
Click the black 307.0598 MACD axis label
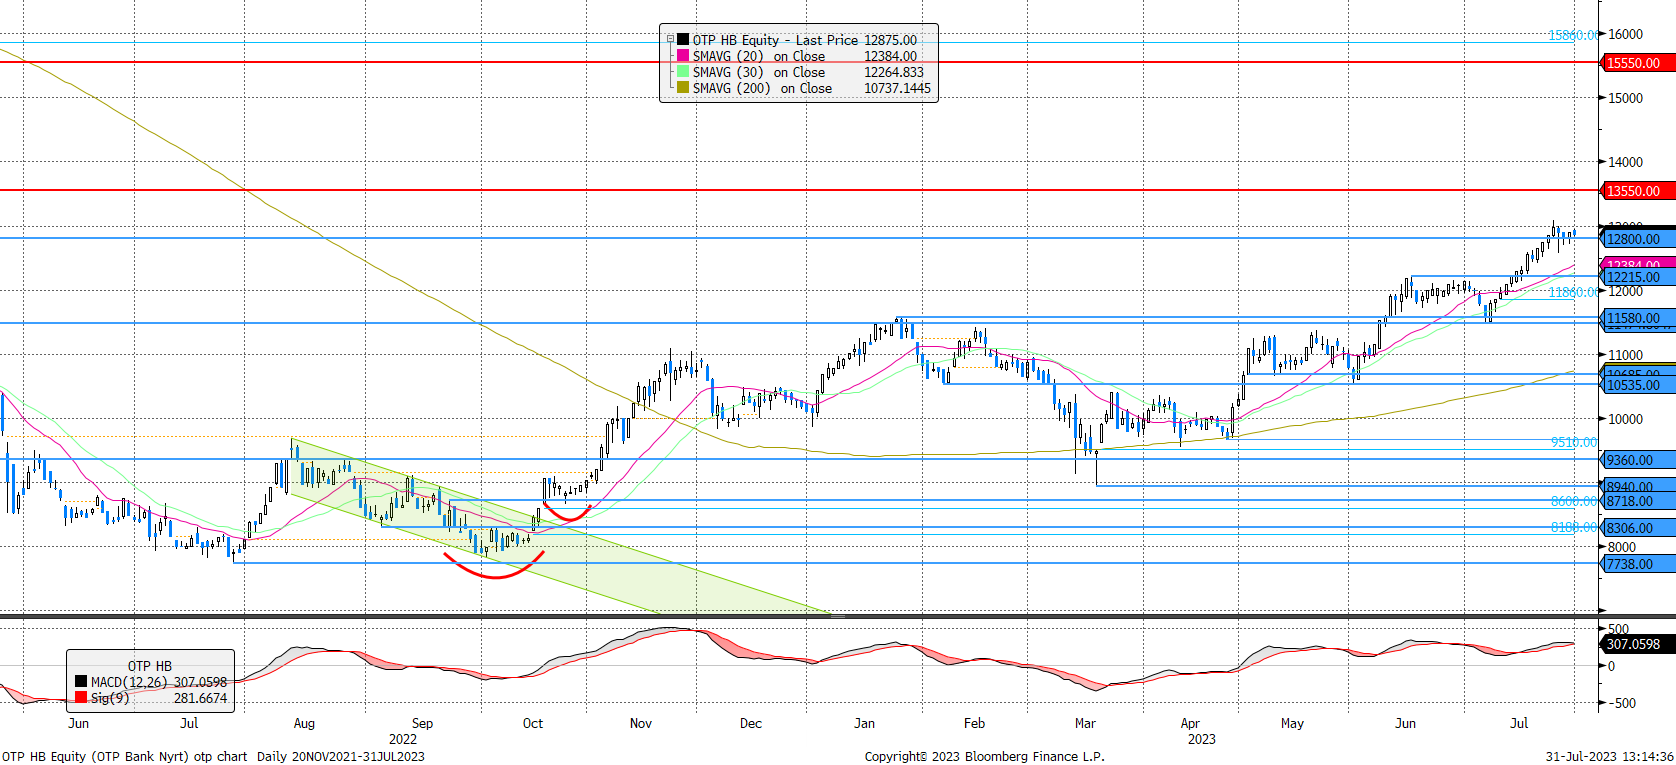point(1638,644)
